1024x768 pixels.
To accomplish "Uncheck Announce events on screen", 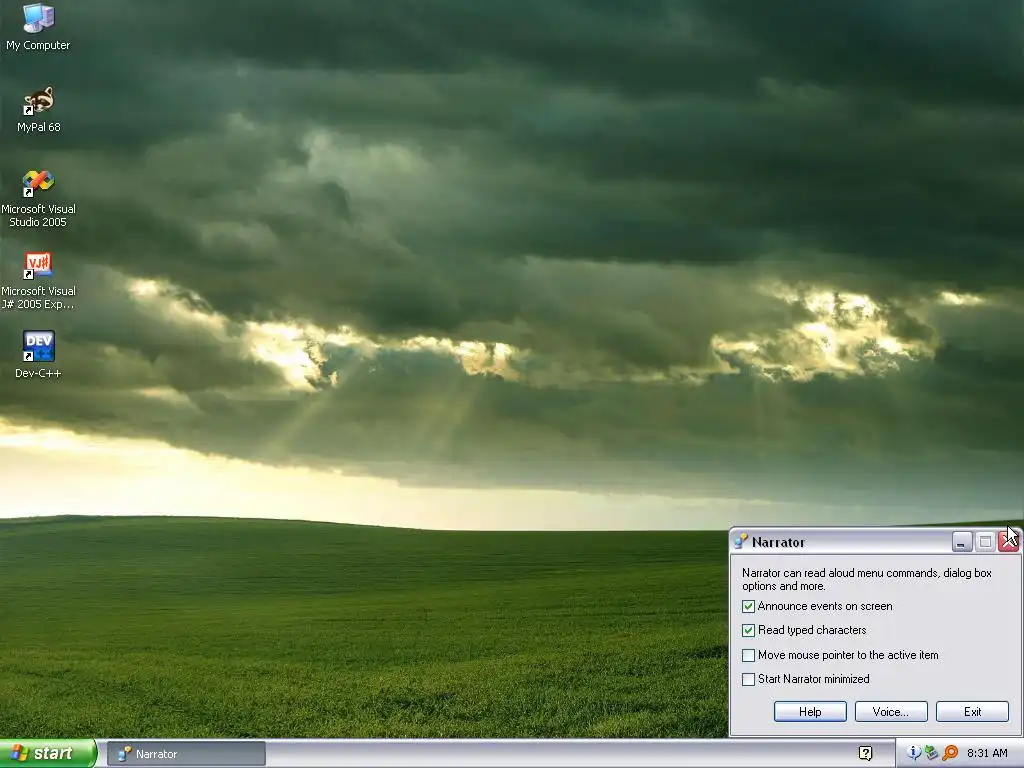I will click(x=748, y=607).
